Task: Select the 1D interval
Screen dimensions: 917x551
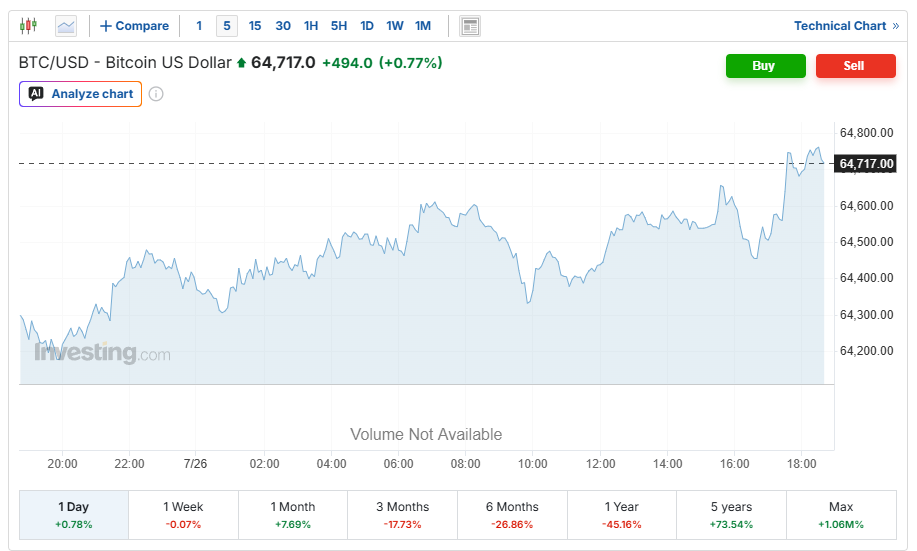Action: [x=367, y=26]
